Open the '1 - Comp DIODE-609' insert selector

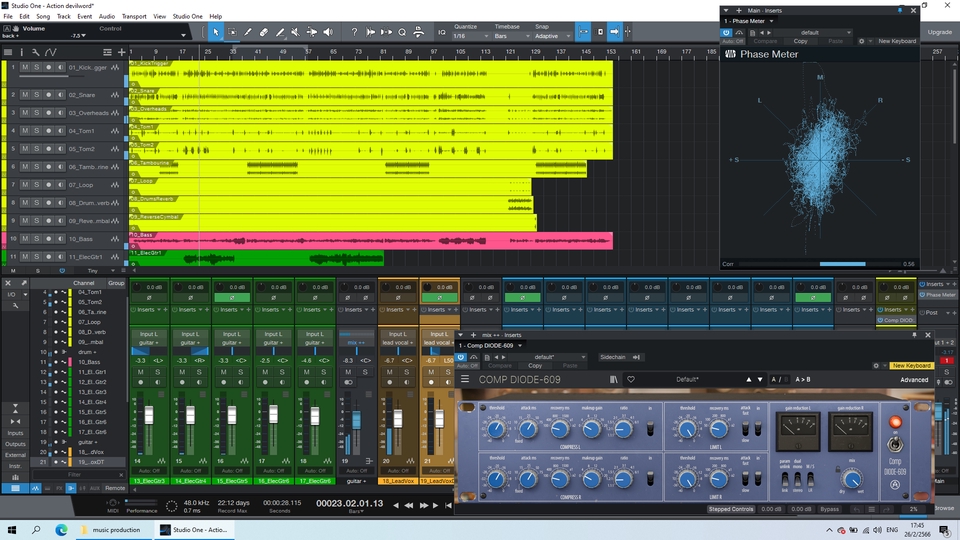pos(490,345)
